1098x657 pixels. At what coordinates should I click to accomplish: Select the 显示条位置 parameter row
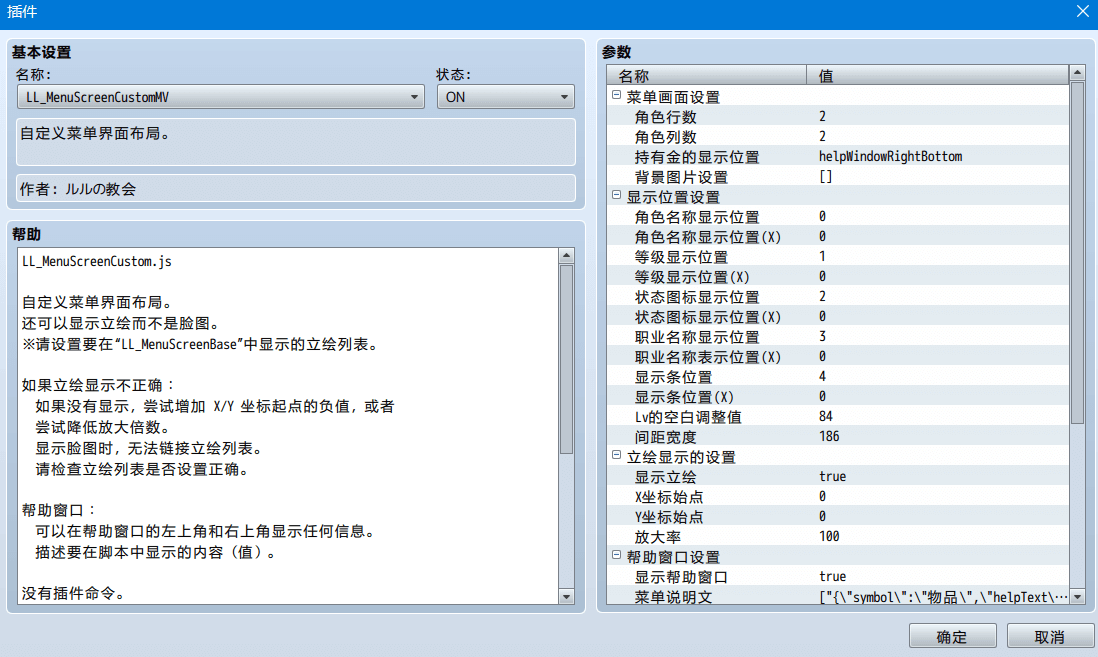coord(838,376)
